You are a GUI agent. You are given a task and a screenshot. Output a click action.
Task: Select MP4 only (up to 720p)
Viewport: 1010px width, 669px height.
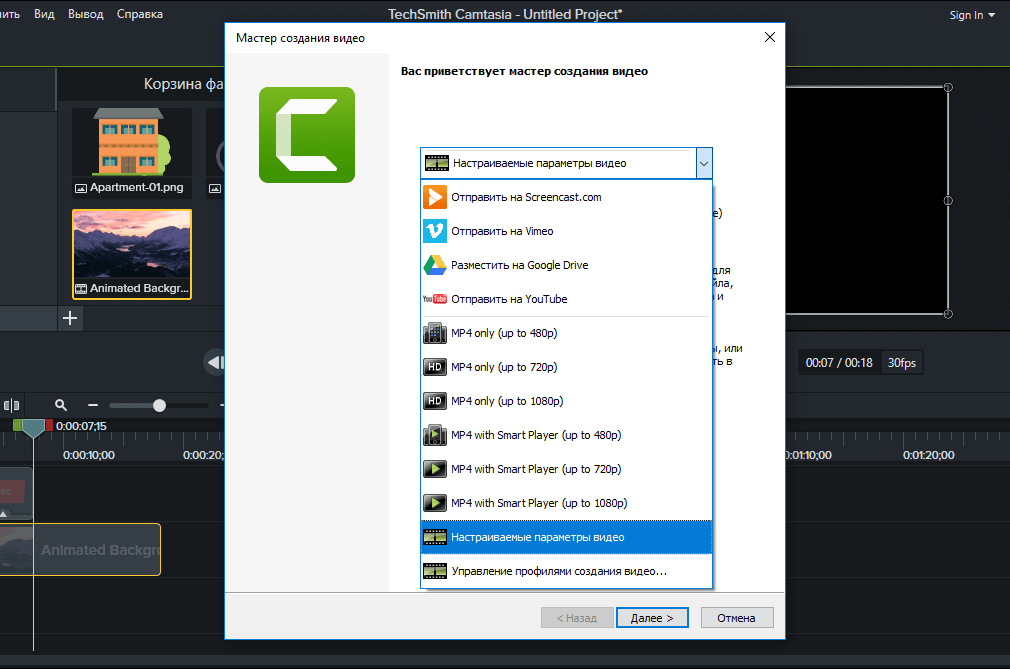566,367
